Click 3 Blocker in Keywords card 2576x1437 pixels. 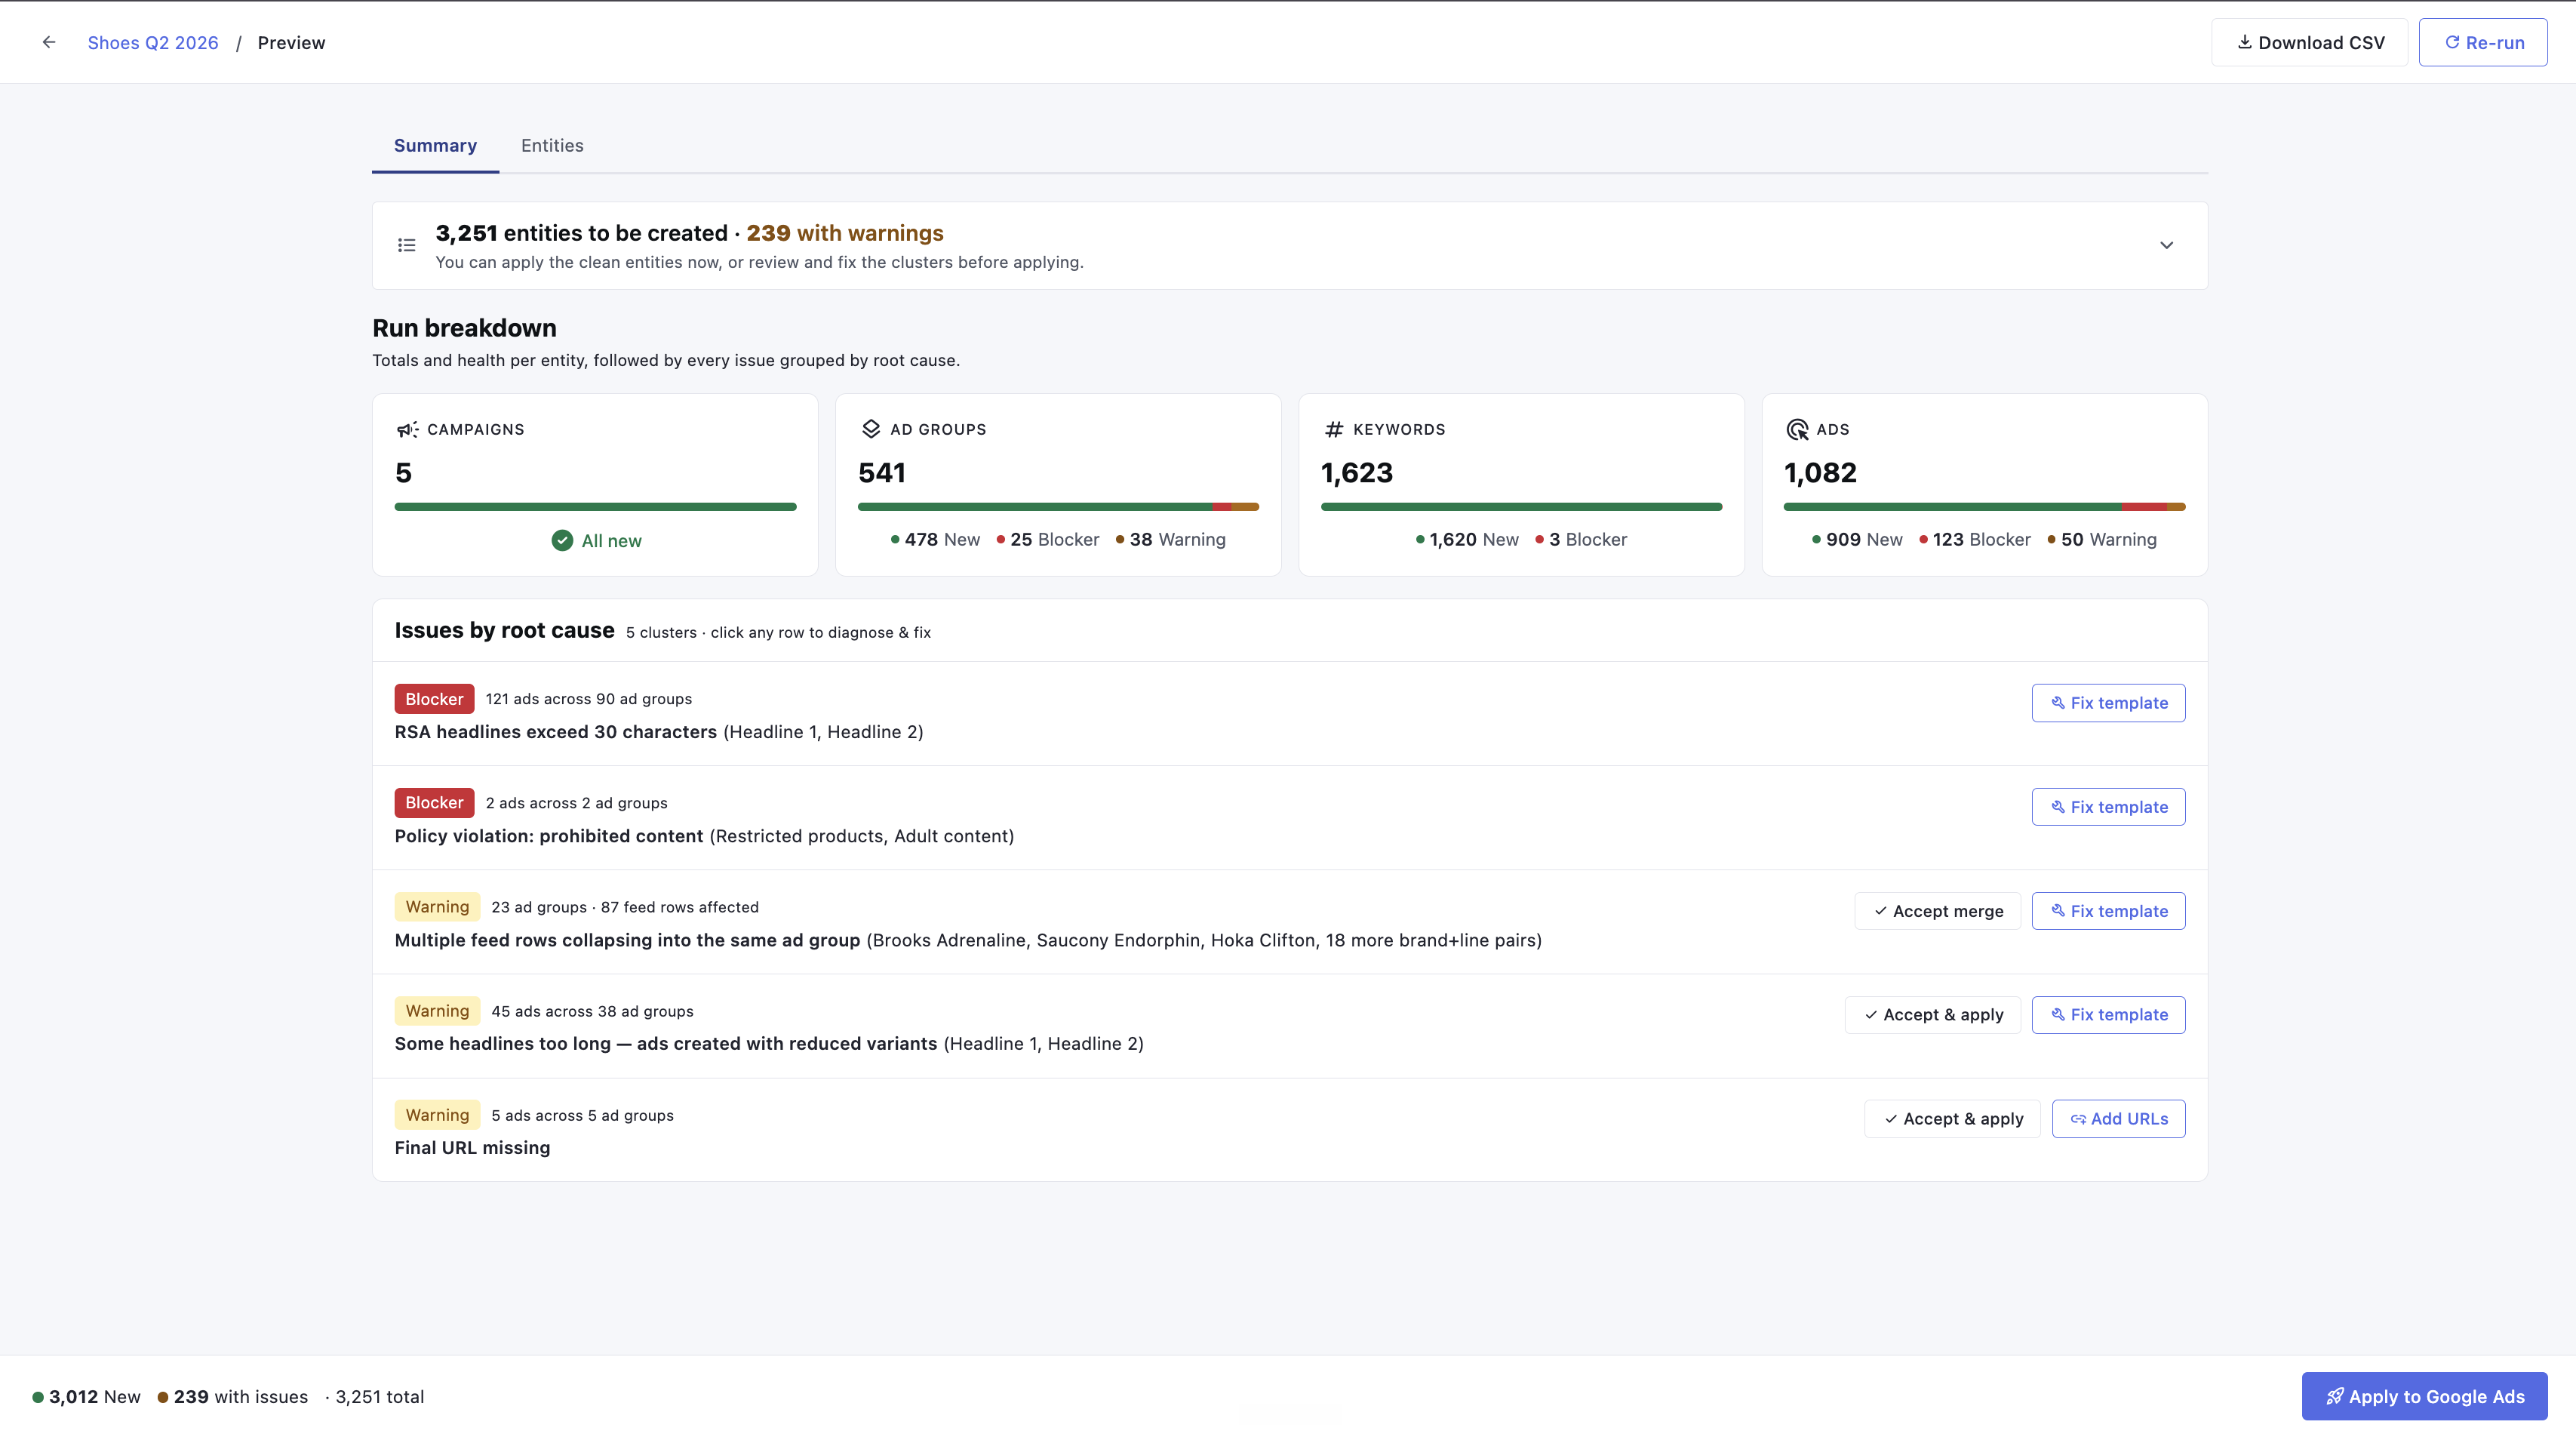(1581, 540)
